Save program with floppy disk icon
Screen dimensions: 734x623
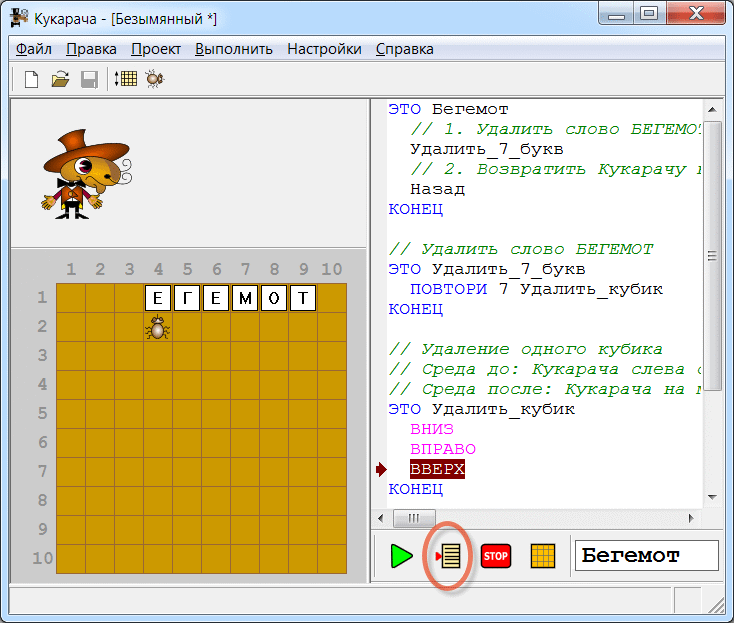(x=89, y=79)
